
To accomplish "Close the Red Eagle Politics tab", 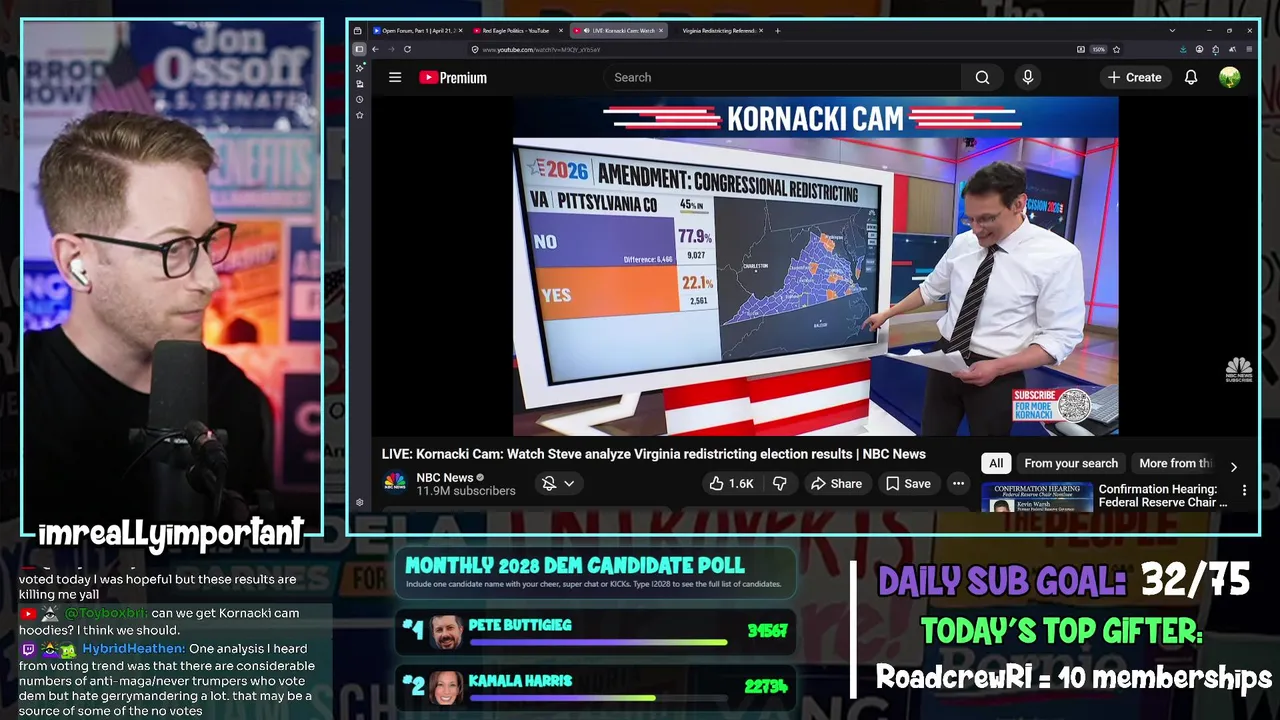I will 560,30.
